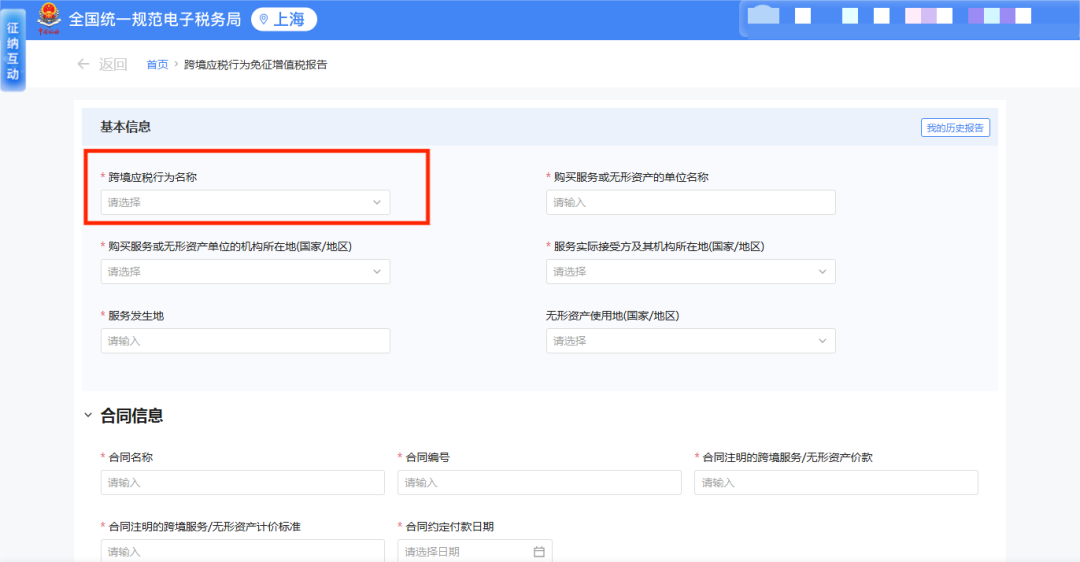Click the 返回 link
This screenshot has width=1080, height=562.
(112, 65)
